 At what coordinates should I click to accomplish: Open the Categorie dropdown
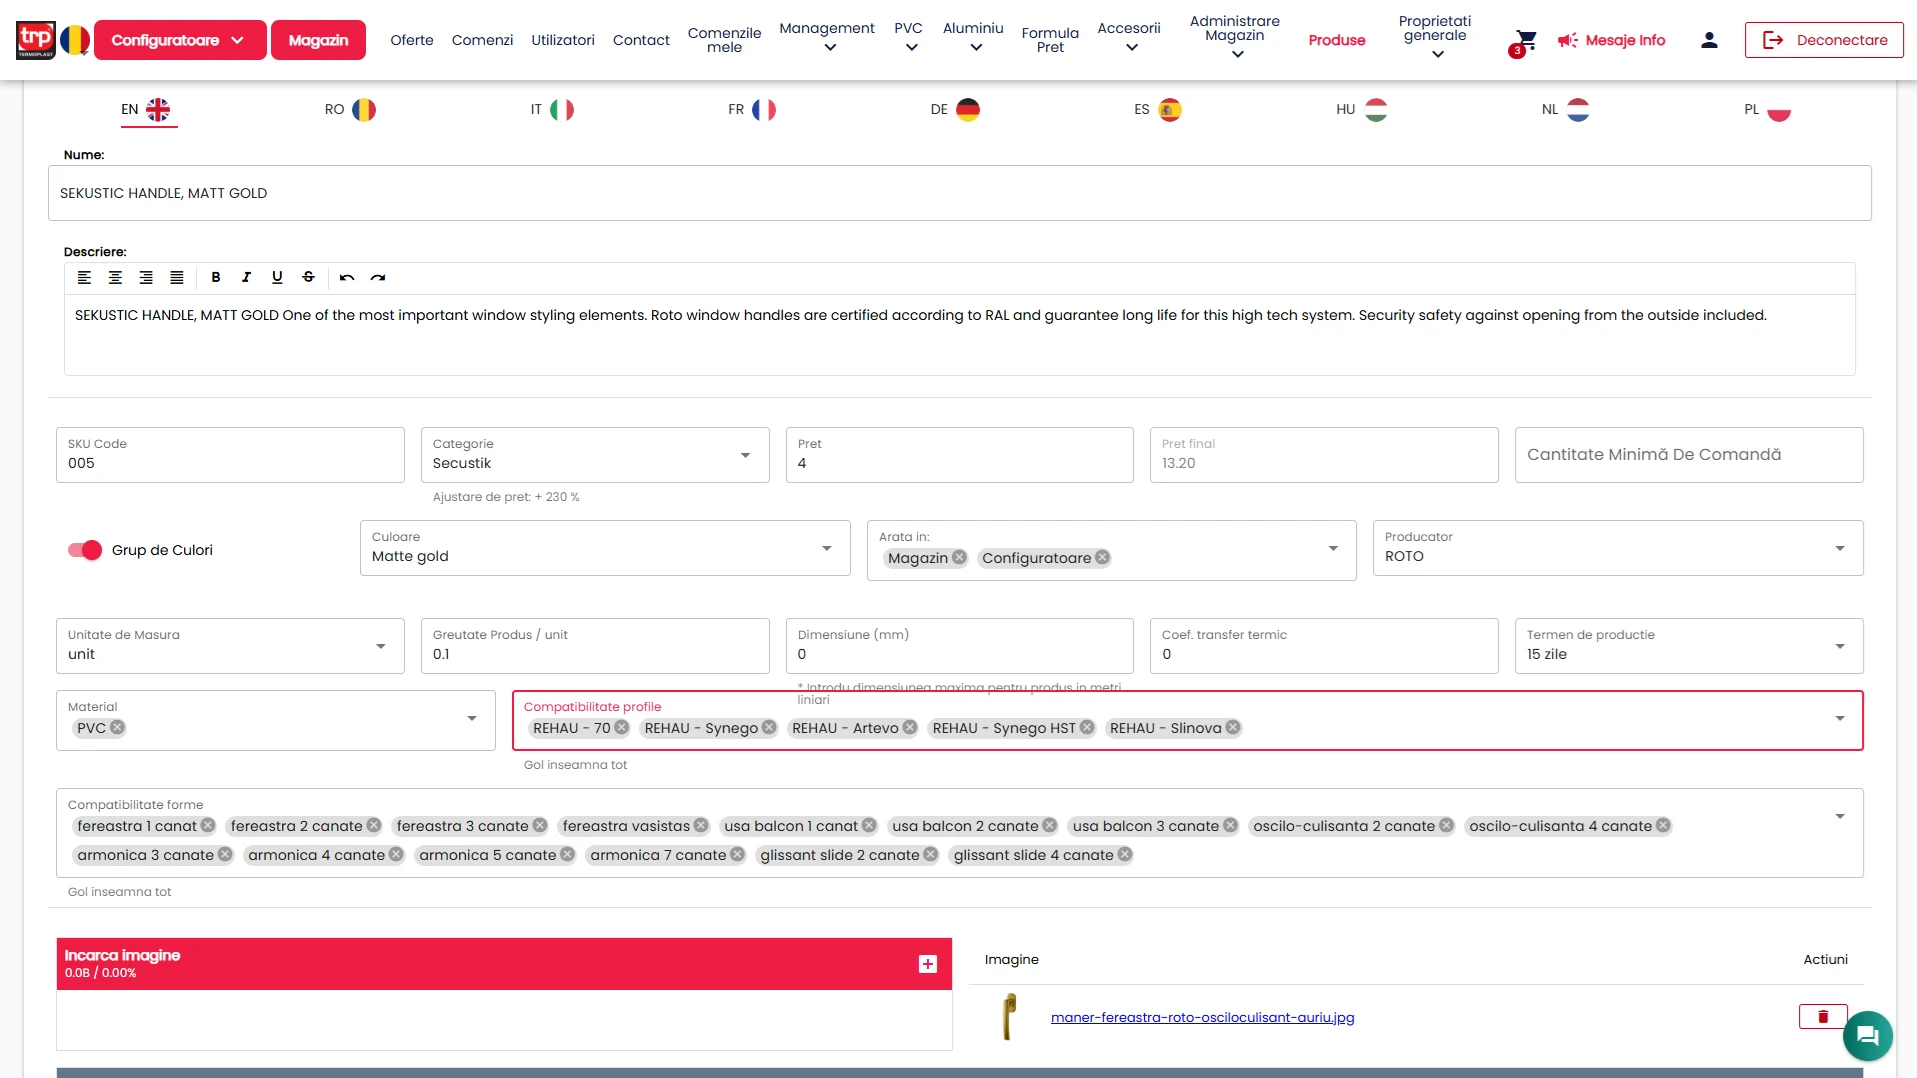coord(594,455)
